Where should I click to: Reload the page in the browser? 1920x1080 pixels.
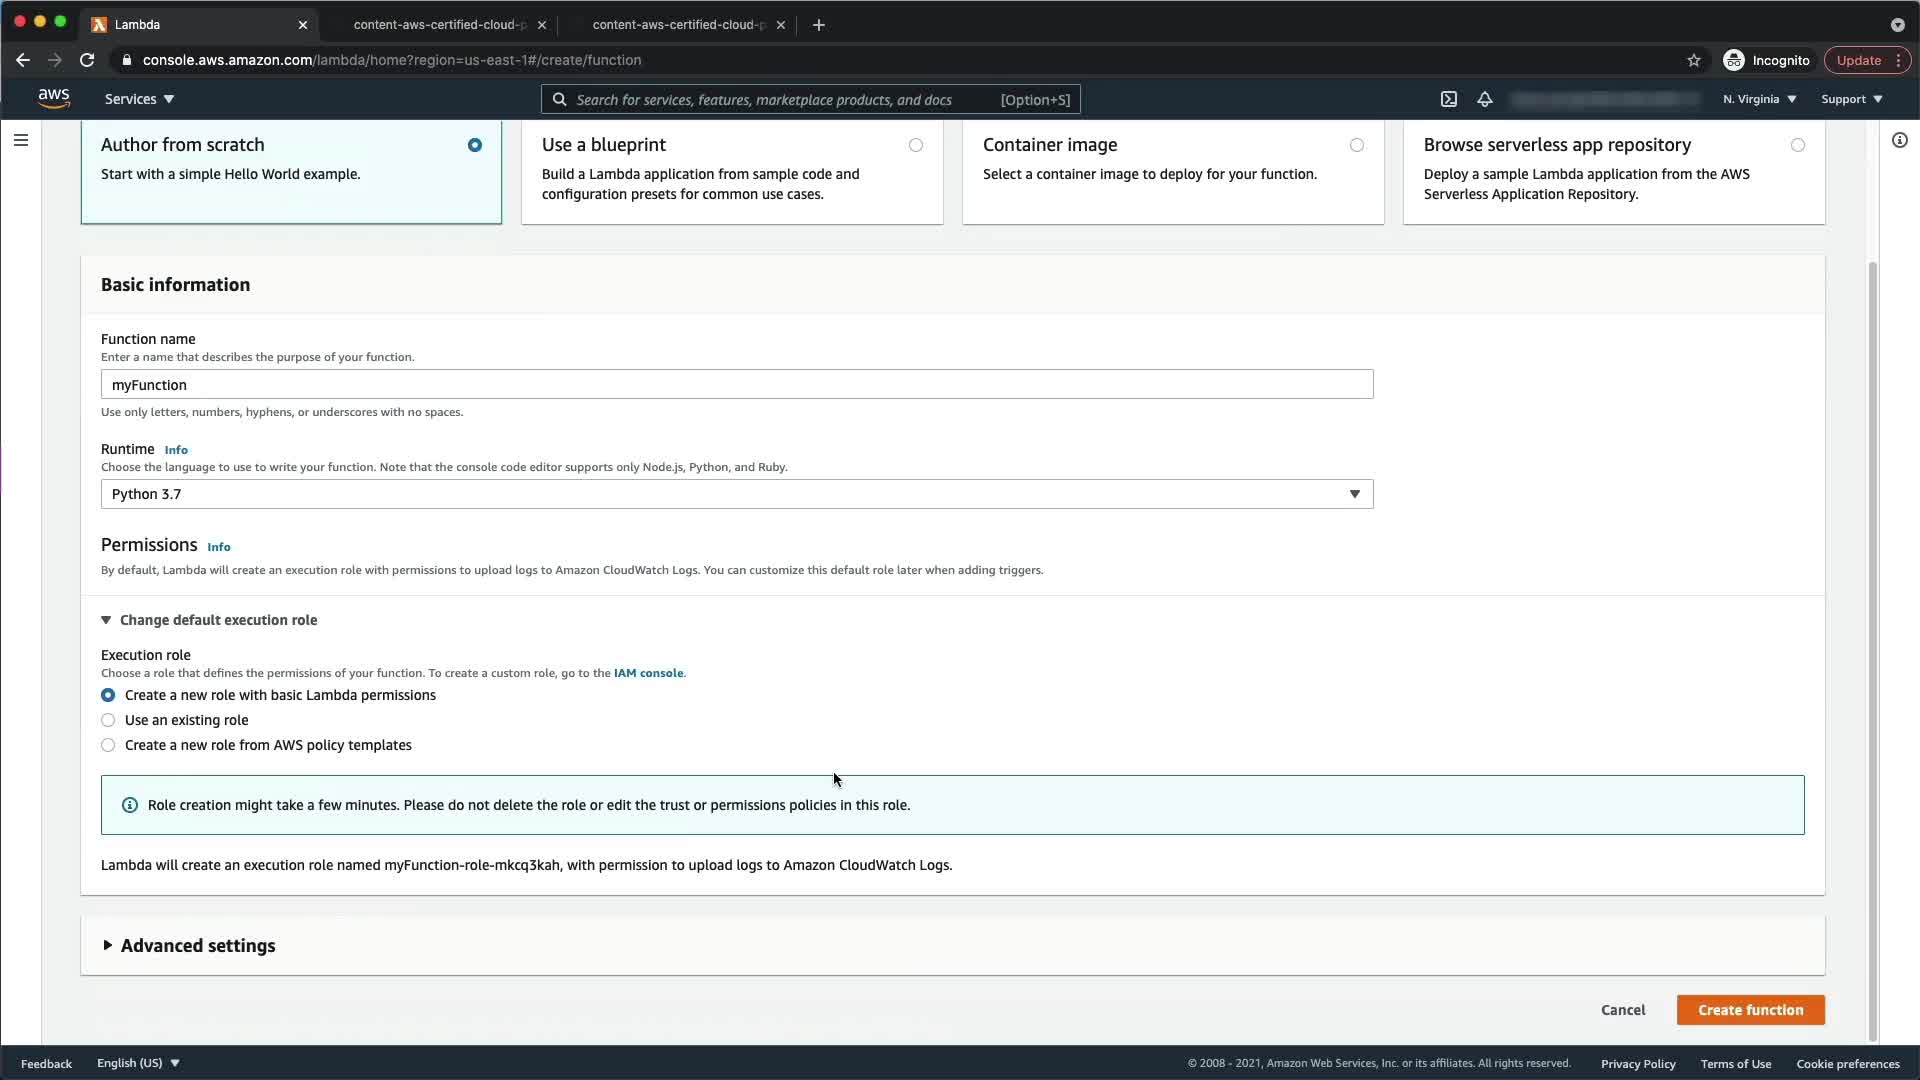coord(87,60)
